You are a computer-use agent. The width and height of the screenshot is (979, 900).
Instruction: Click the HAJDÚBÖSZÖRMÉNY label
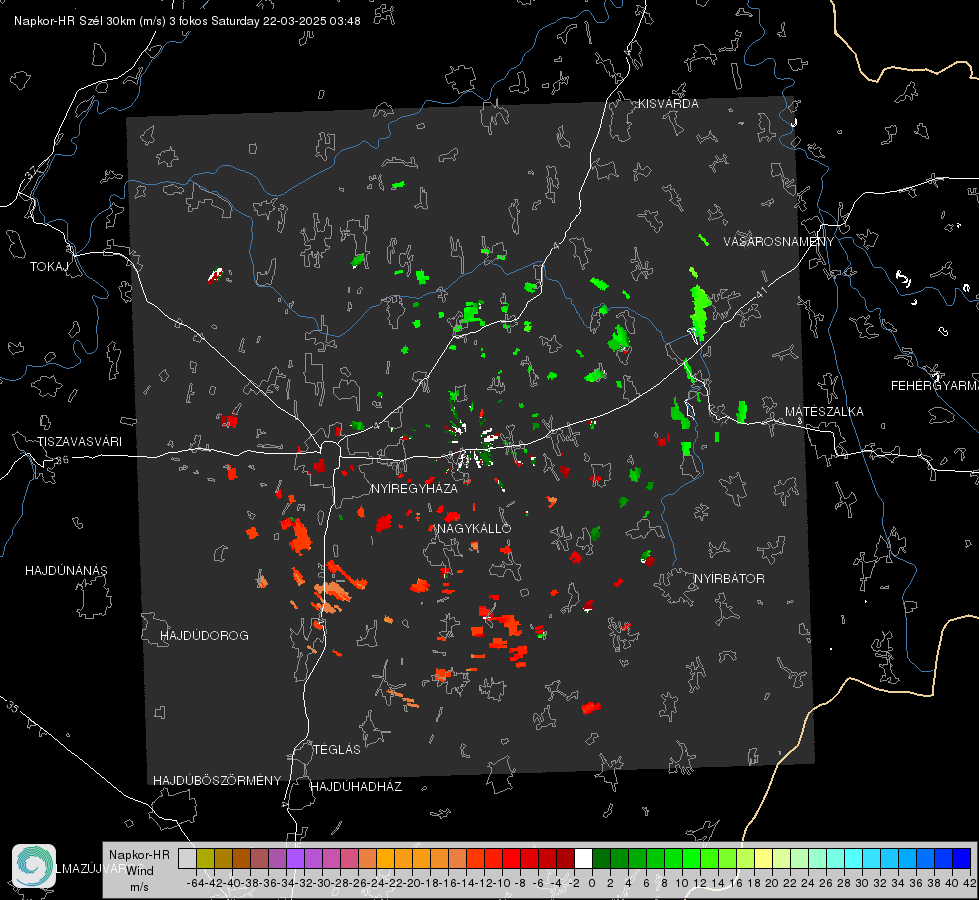(x=217, y=780)
